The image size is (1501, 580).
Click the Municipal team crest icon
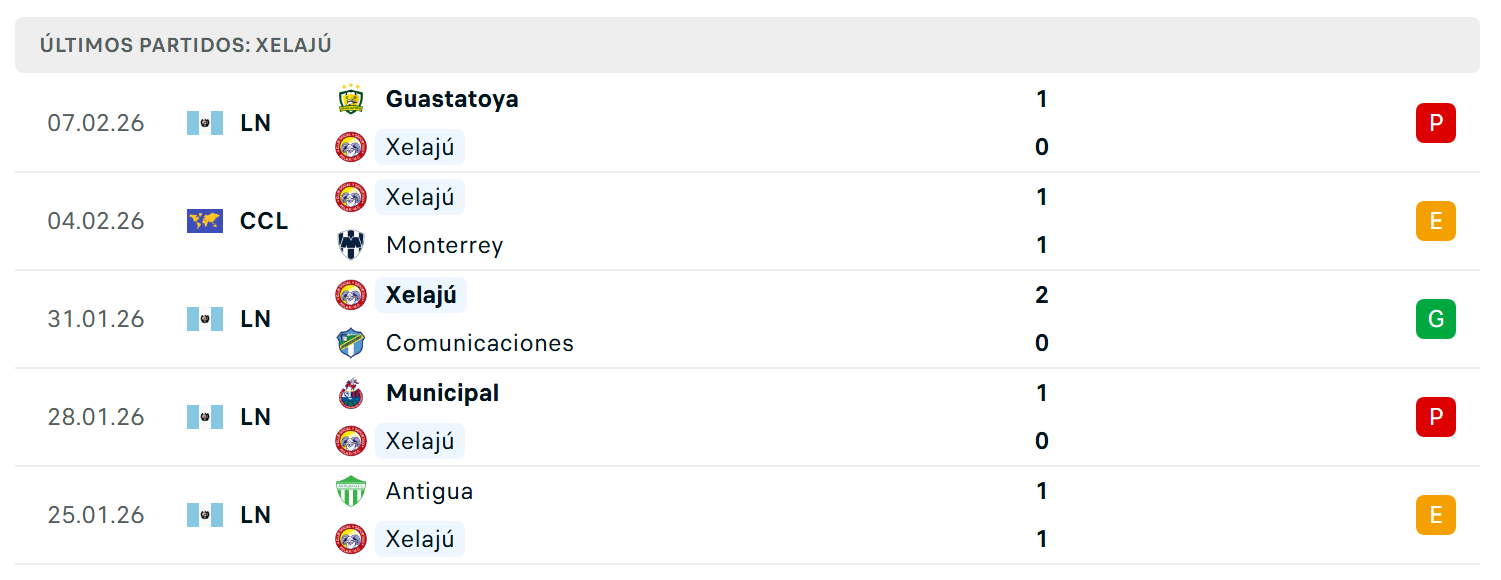pos(351,393)
